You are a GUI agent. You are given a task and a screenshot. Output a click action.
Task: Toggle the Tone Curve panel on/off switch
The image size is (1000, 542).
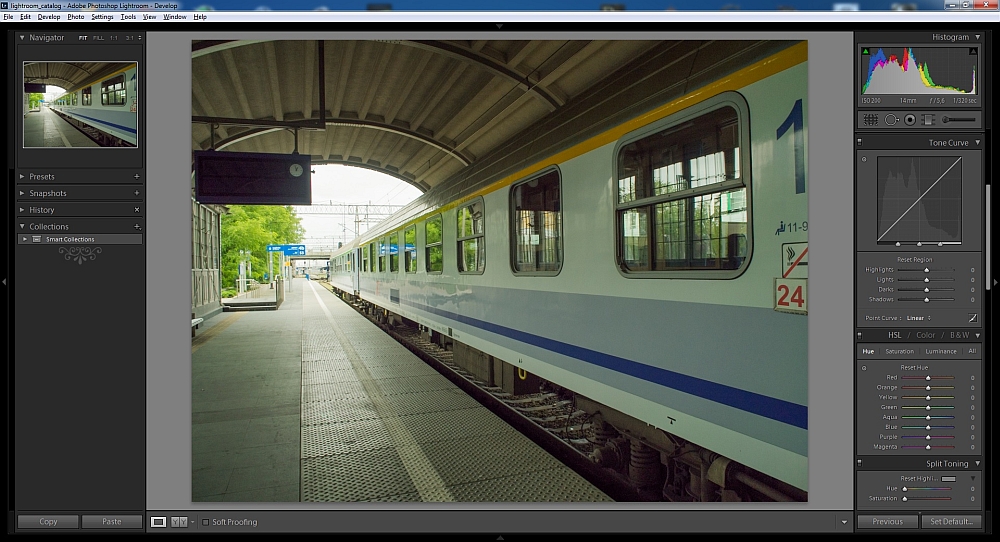pyautogui.click(x=861, y=143)
